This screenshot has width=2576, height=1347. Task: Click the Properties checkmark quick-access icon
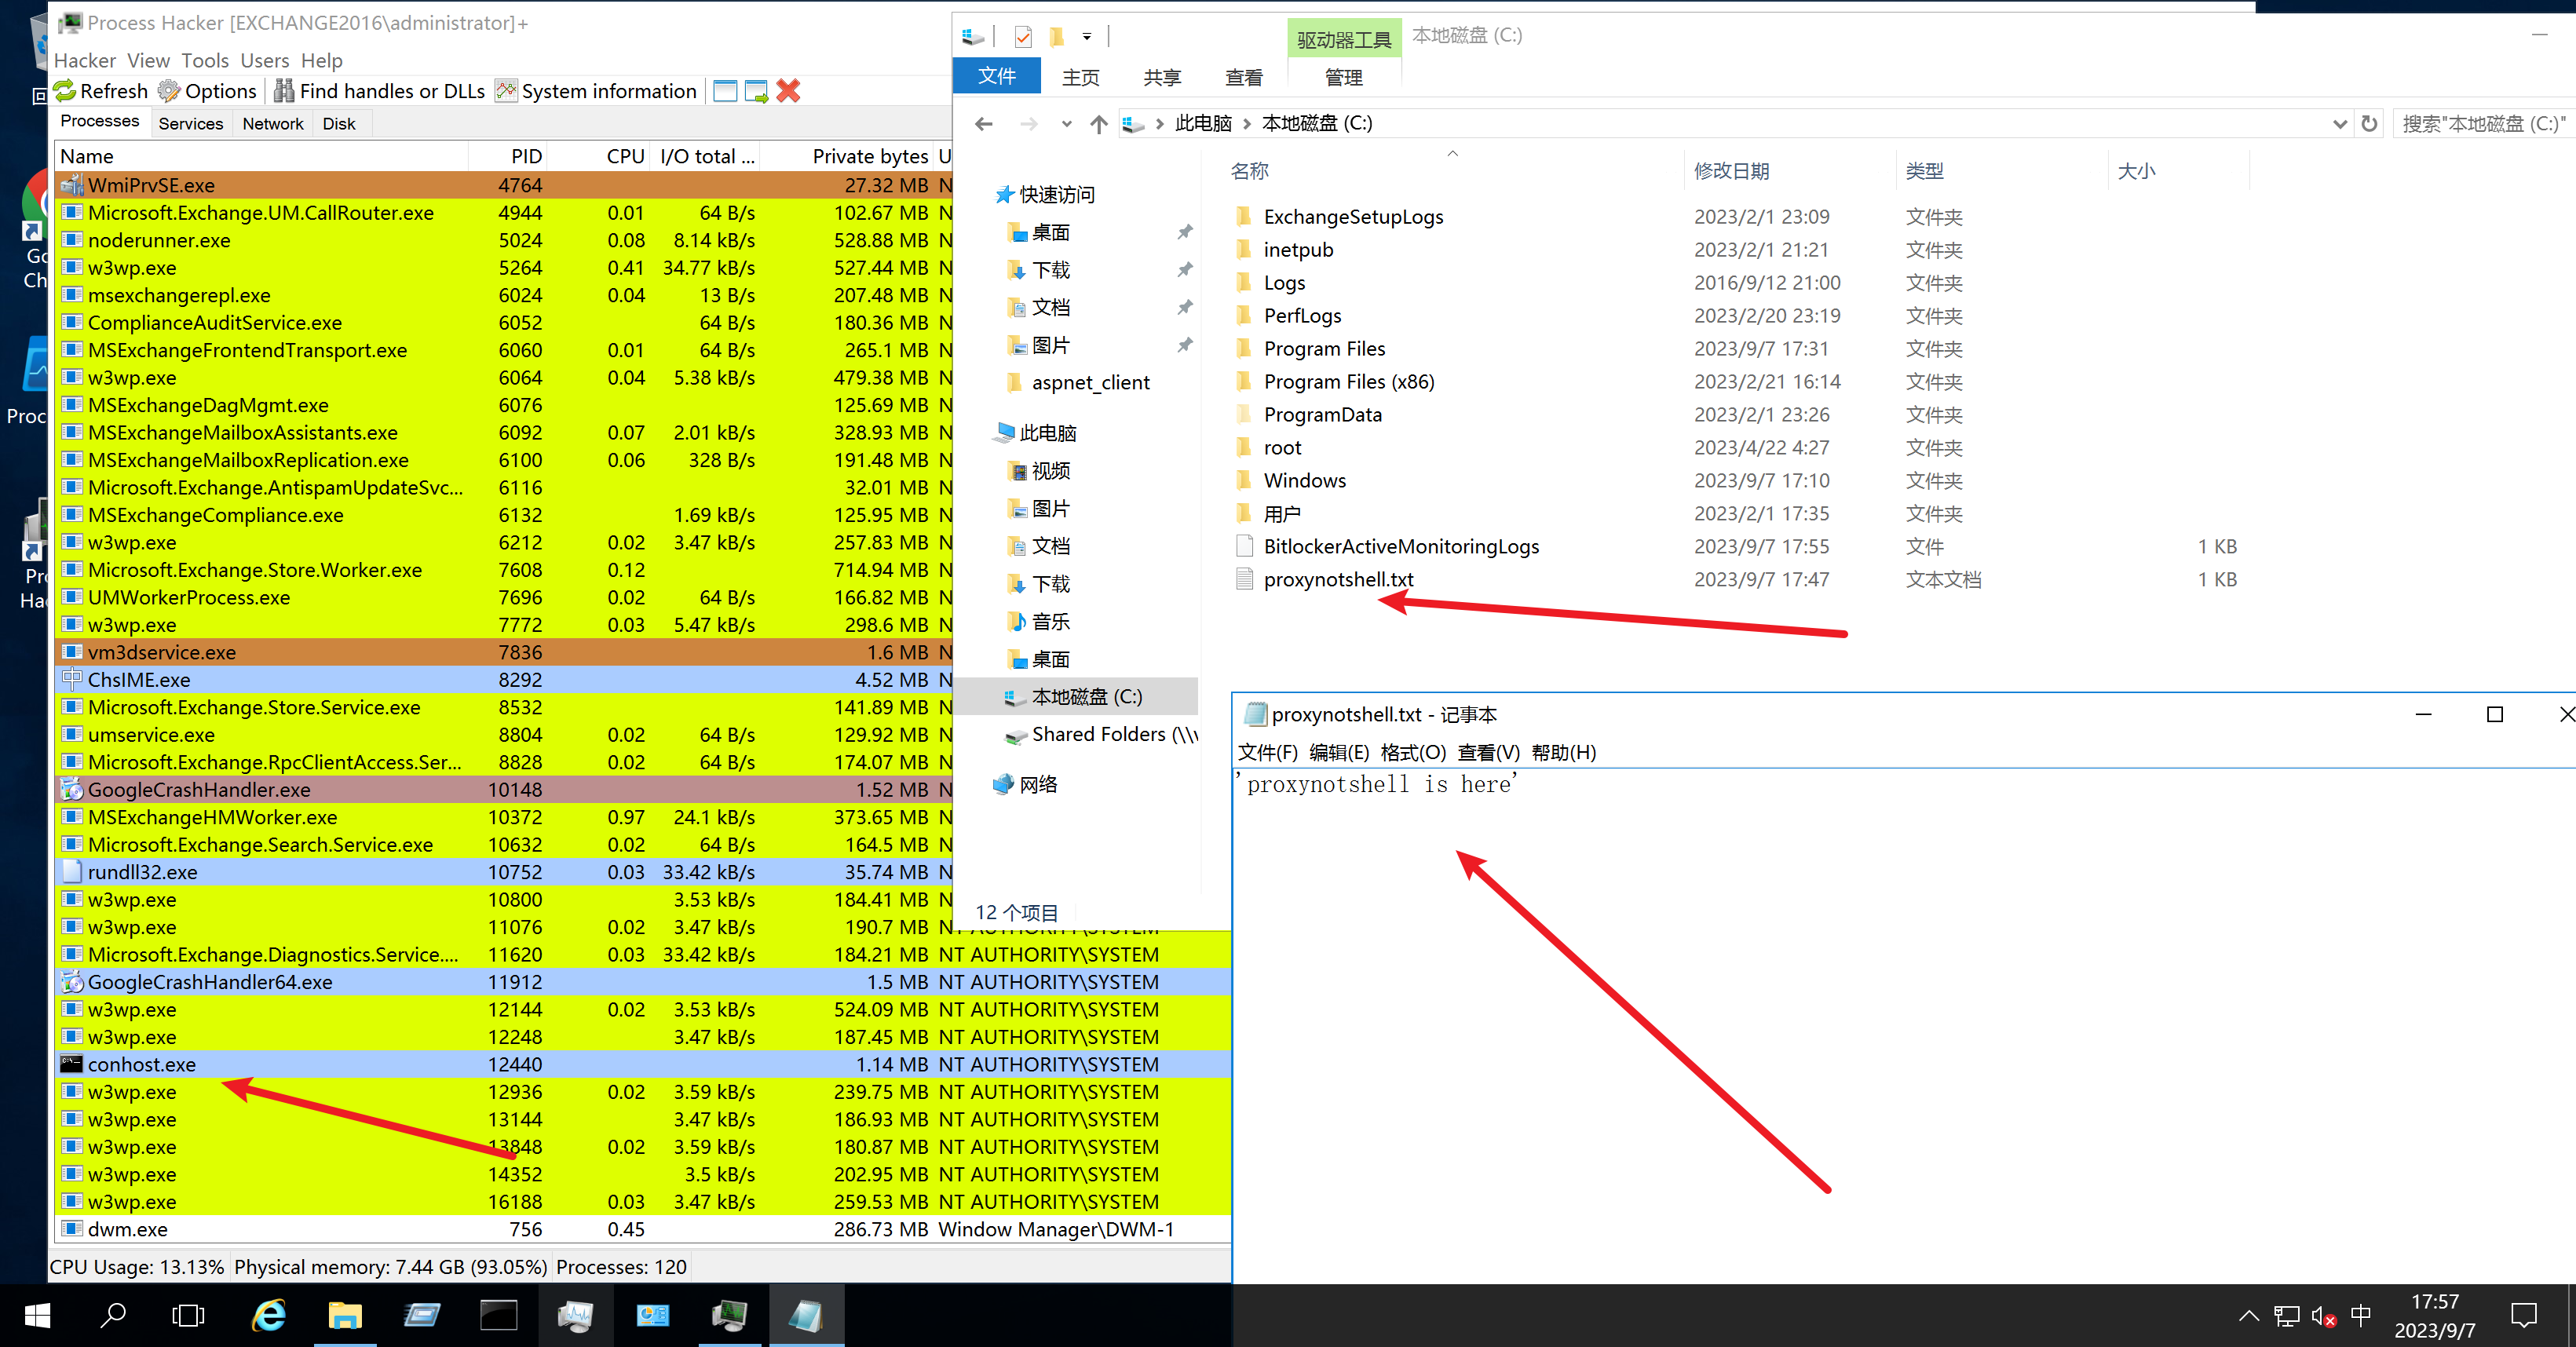(1023, 37)
